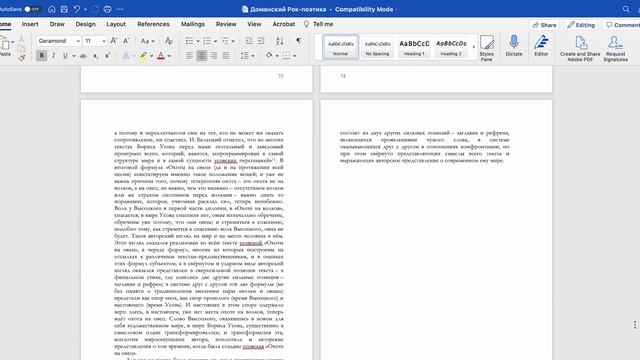Insert a bulleted list
The width and height of the screenshot is (640, 360).
[x=189, y=41]
